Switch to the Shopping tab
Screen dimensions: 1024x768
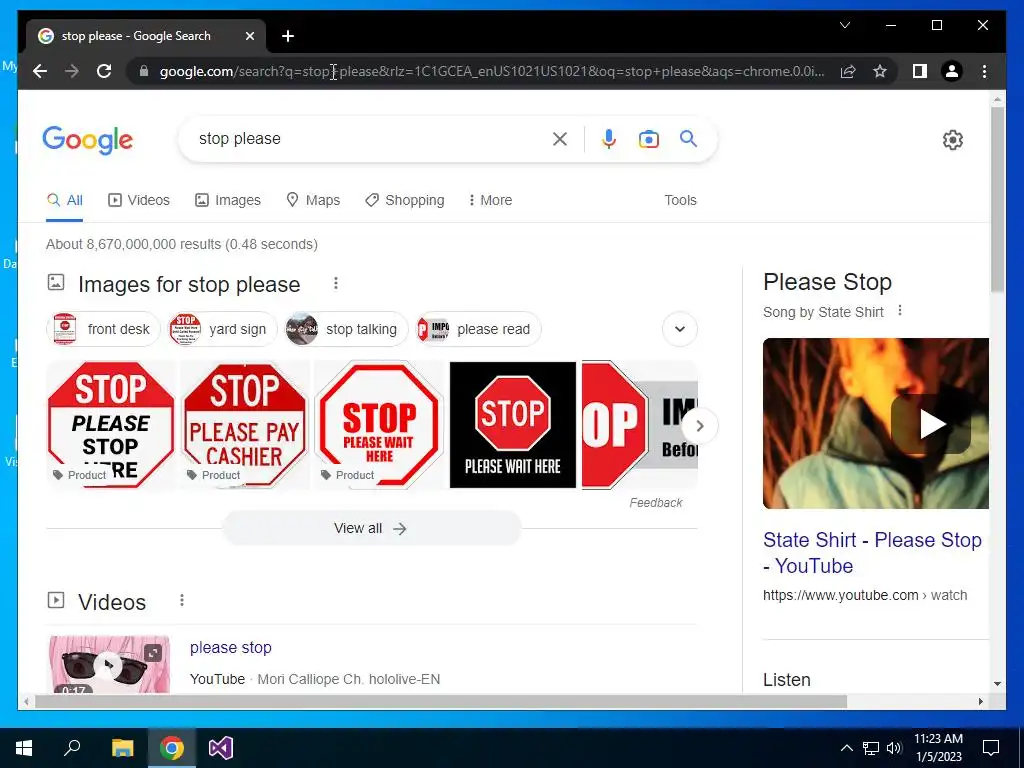(x=405, y=200)
